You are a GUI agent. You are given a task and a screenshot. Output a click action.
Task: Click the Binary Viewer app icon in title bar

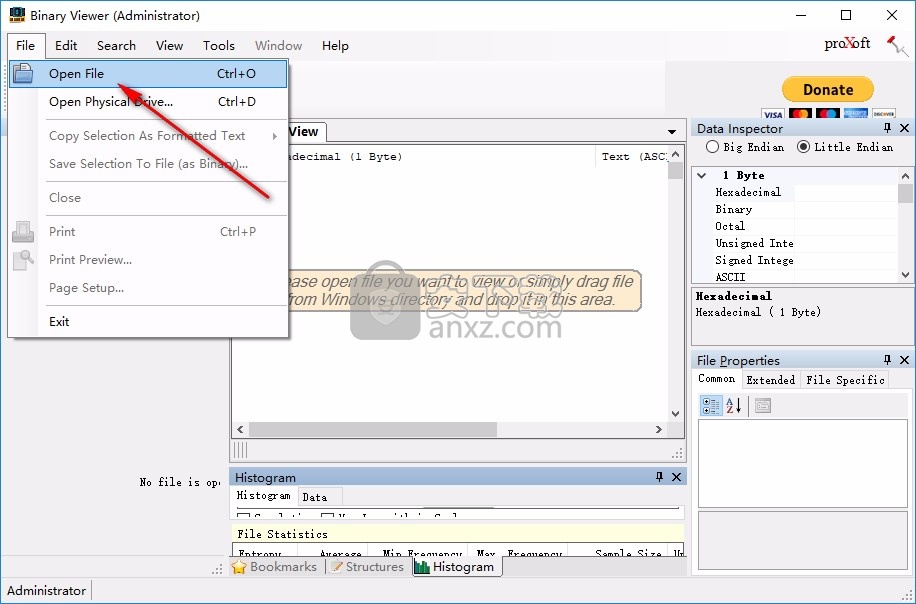(17, 15)
